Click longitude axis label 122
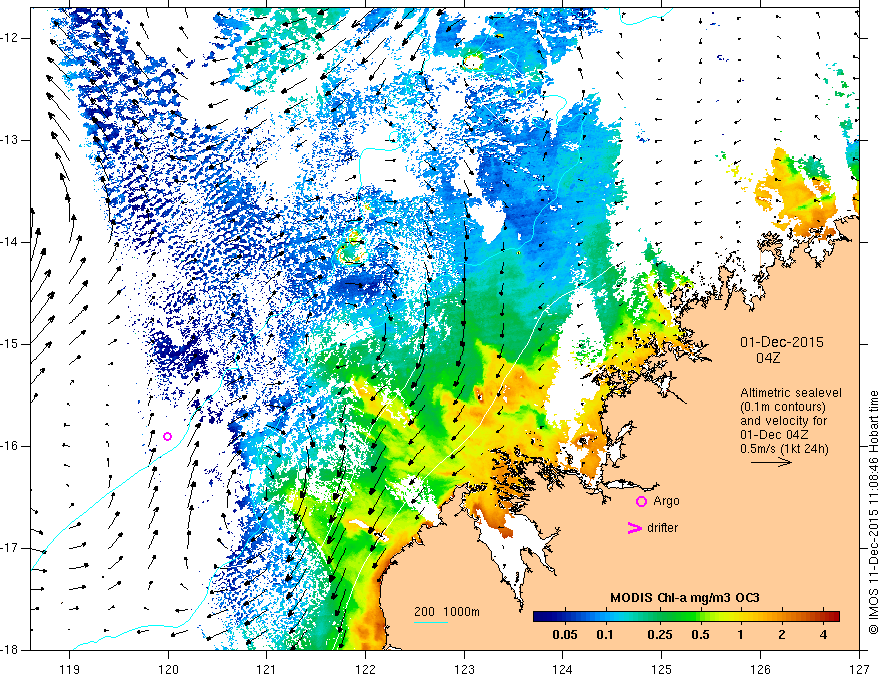880x680 pixels. (x=365, y=669)
